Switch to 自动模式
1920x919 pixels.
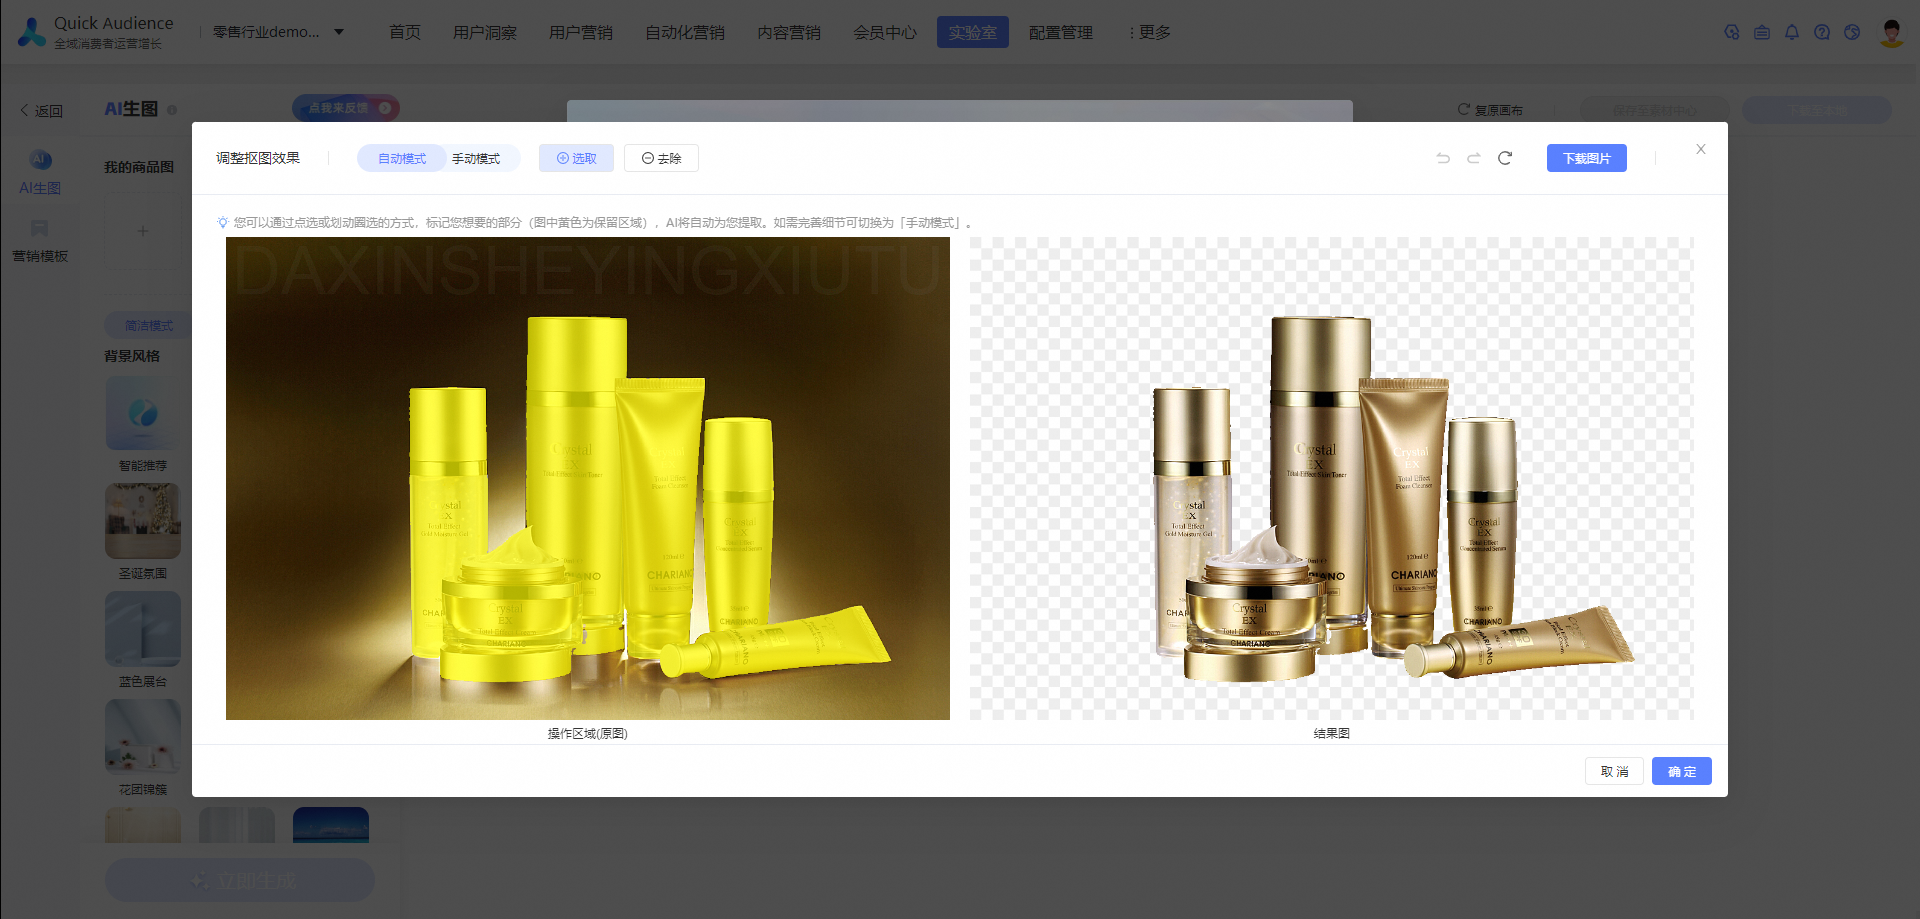click(x=402, y=158)
